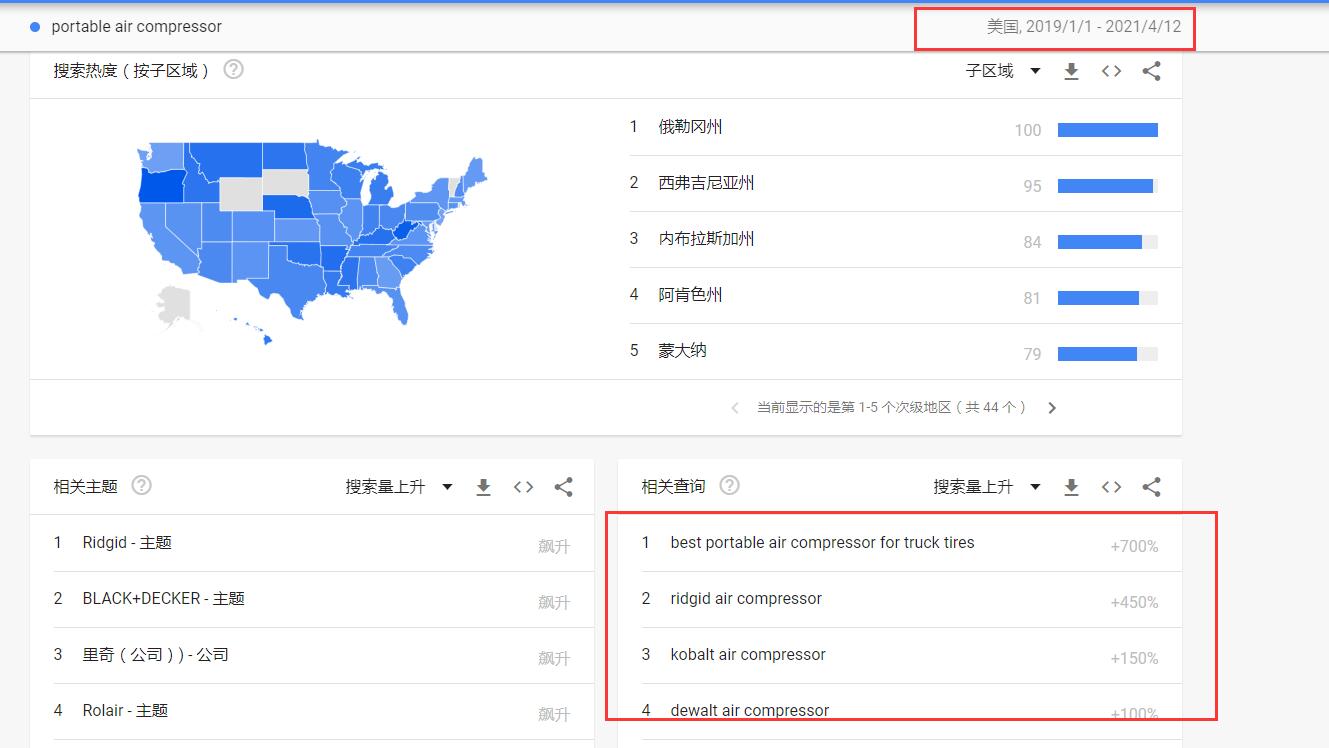
Task: Click the 搜索热度（按子区域）heading
Action: (131, 71)
